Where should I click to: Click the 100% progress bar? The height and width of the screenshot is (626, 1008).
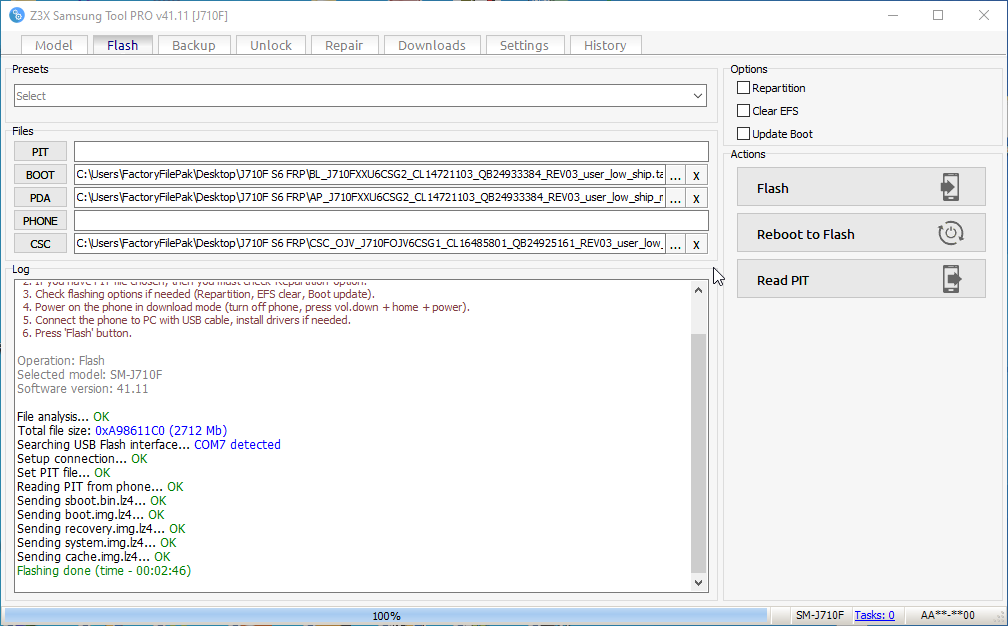(x=386, y=616)
